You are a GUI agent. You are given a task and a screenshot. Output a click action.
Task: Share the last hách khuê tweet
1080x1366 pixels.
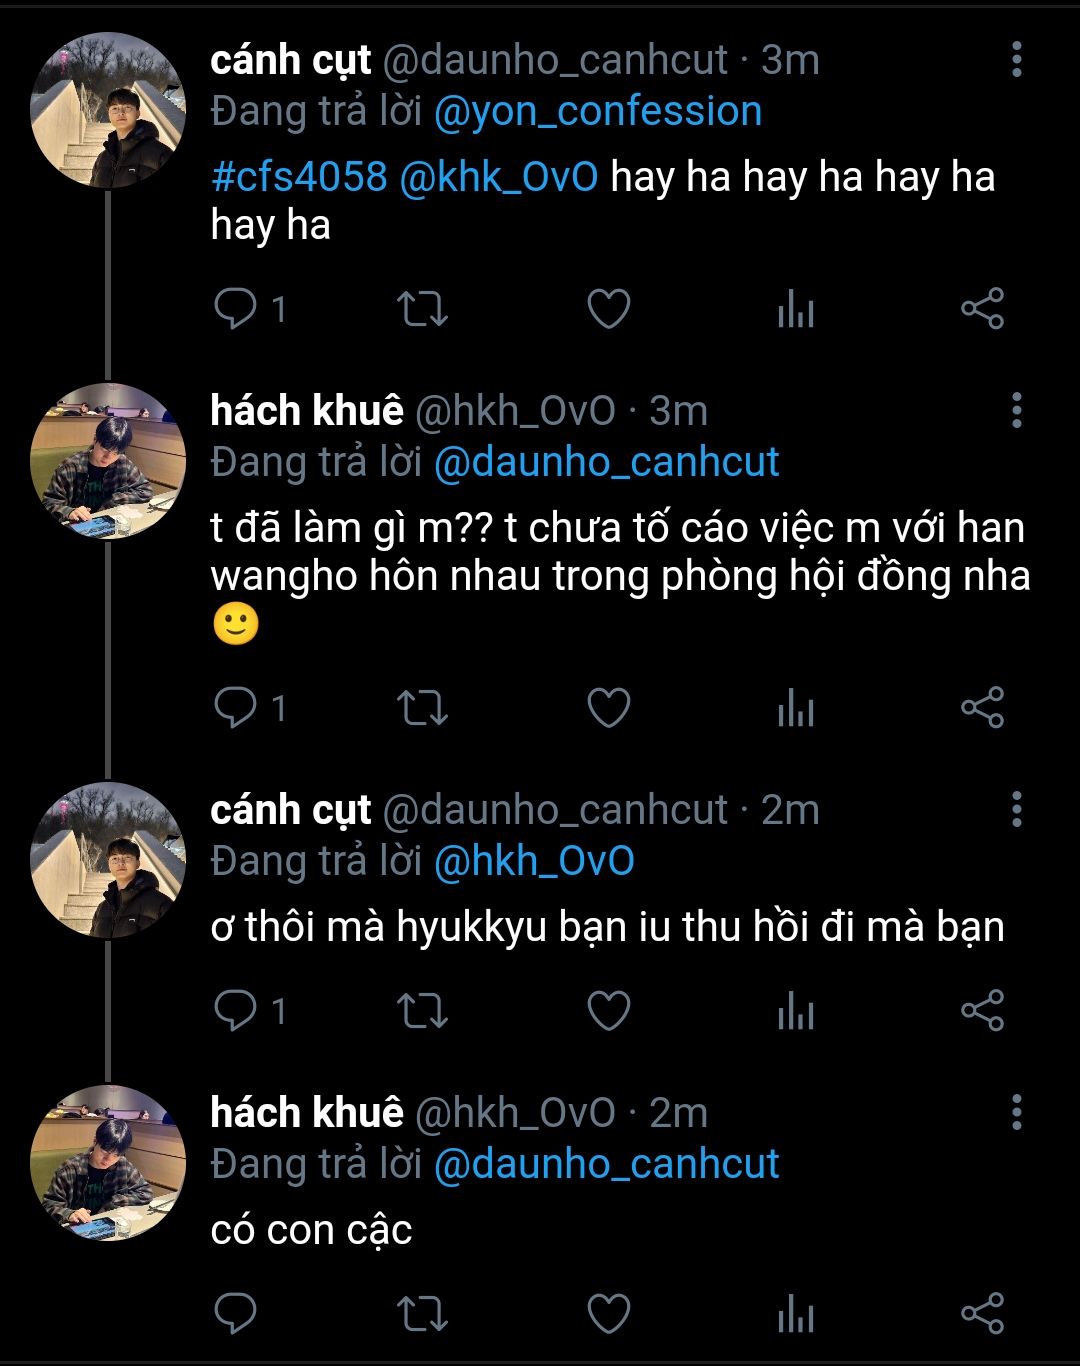coord(982,1314)
